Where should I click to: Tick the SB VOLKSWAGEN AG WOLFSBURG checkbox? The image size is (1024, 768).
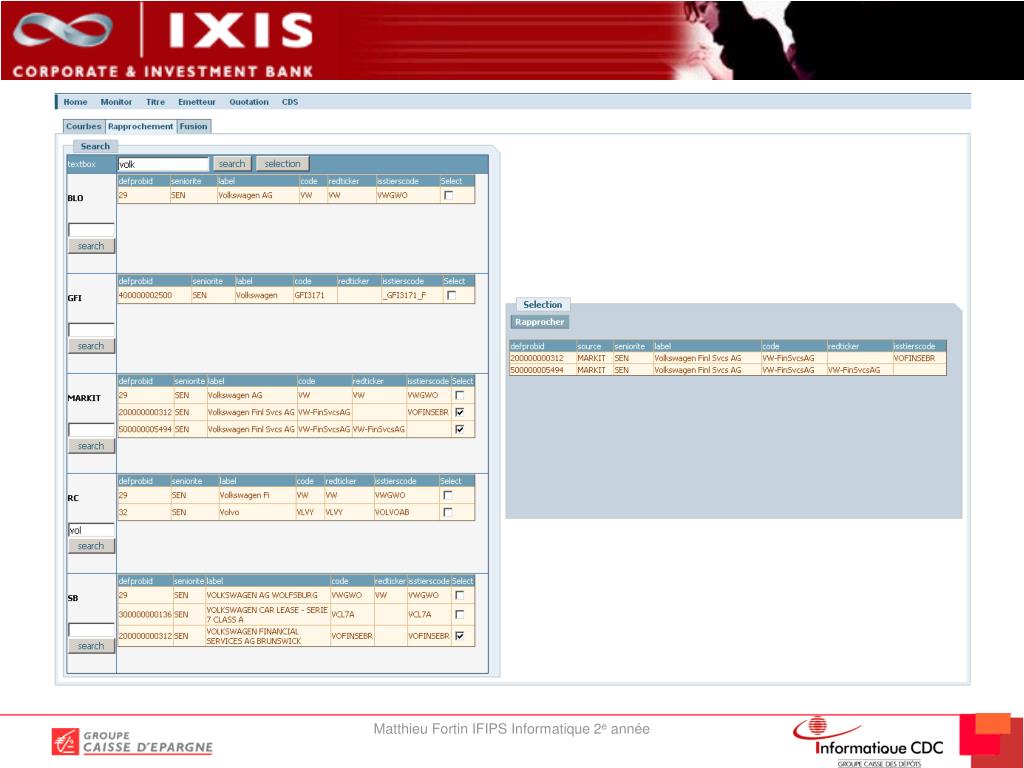(x=460, y=595)
